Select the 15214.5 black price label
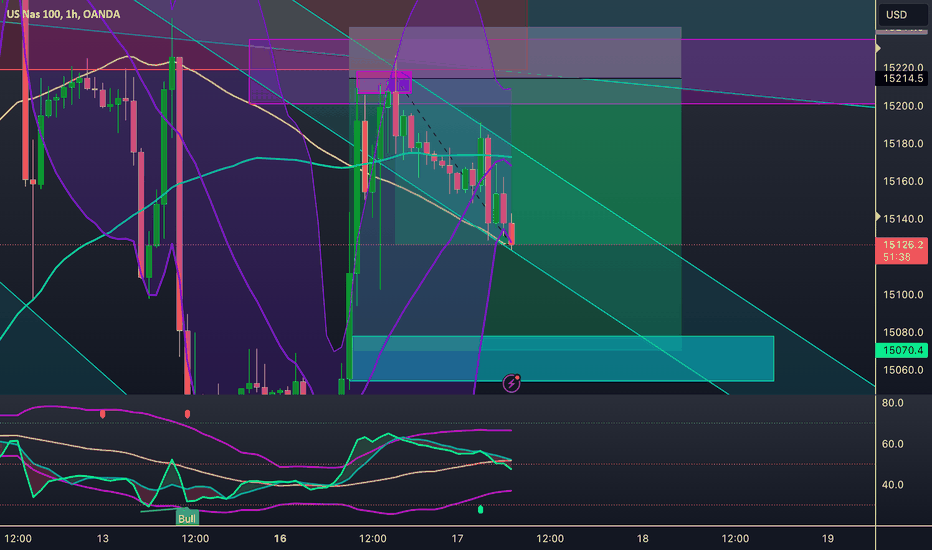The width and height of the screenshot is (932, 550). 902,78
